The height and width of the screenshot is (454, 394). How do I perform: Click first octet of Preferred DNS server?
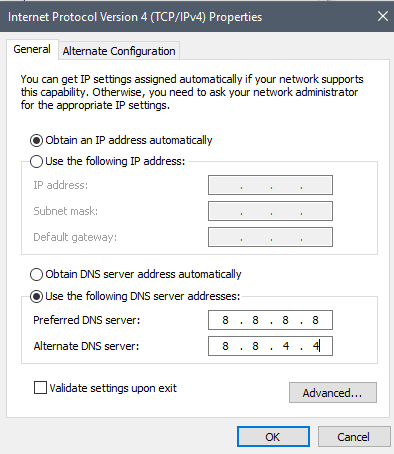tap(225, 320)
